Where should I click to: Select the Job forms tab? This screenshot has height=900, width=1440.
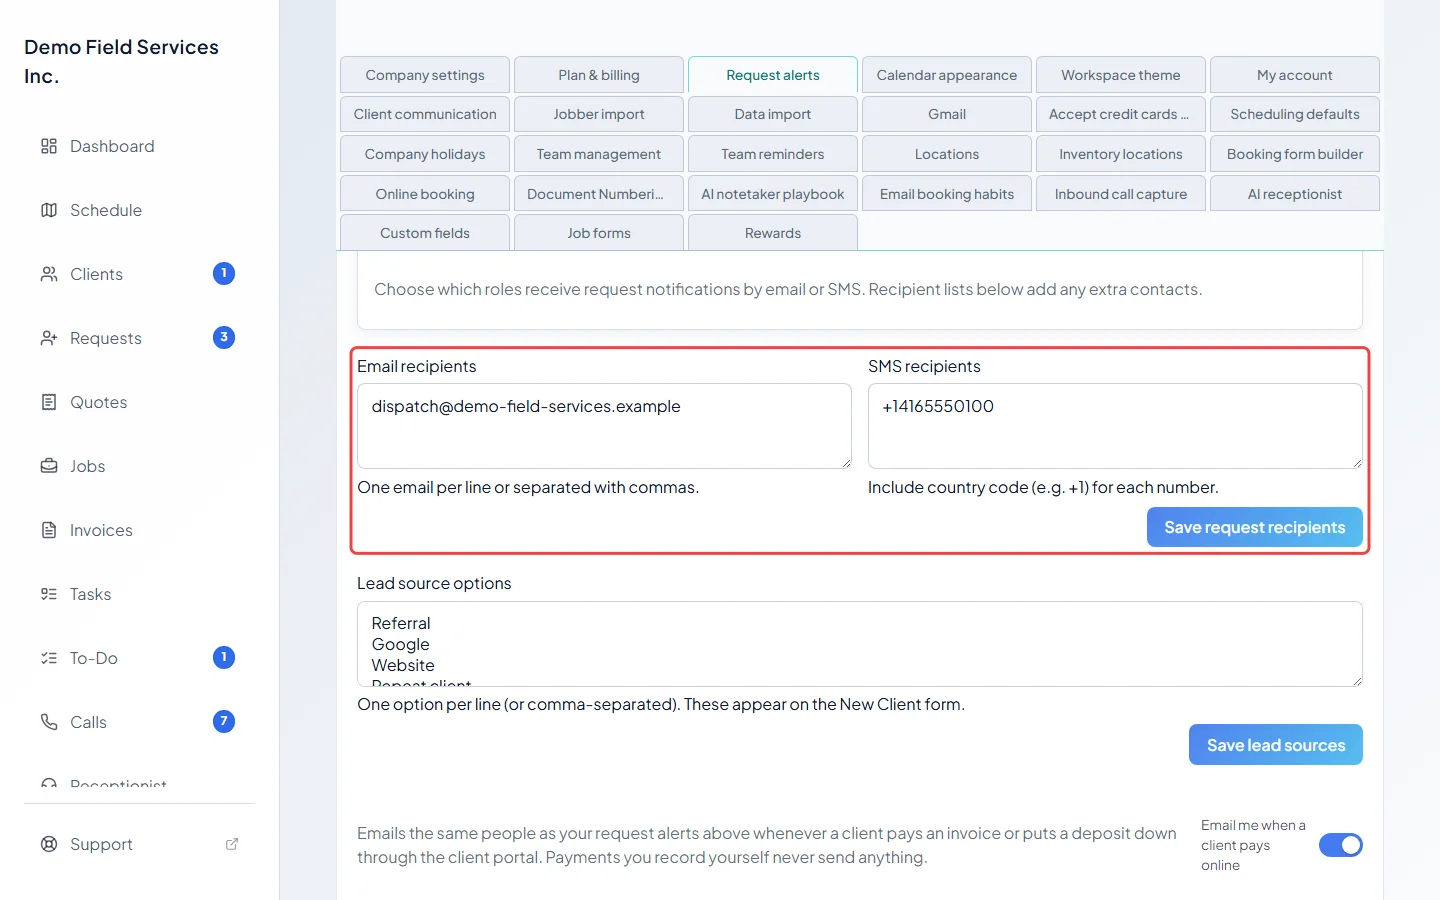tap(599, 233)
